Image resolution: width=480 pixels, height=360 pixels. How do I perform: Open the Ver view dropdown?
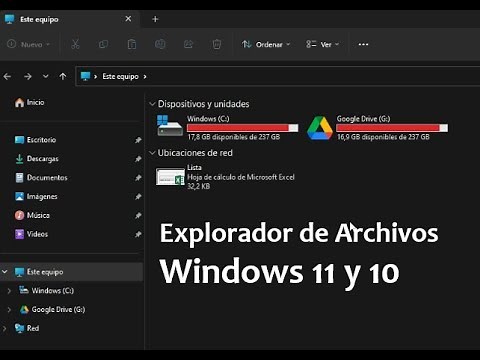(x=322, y=44)
